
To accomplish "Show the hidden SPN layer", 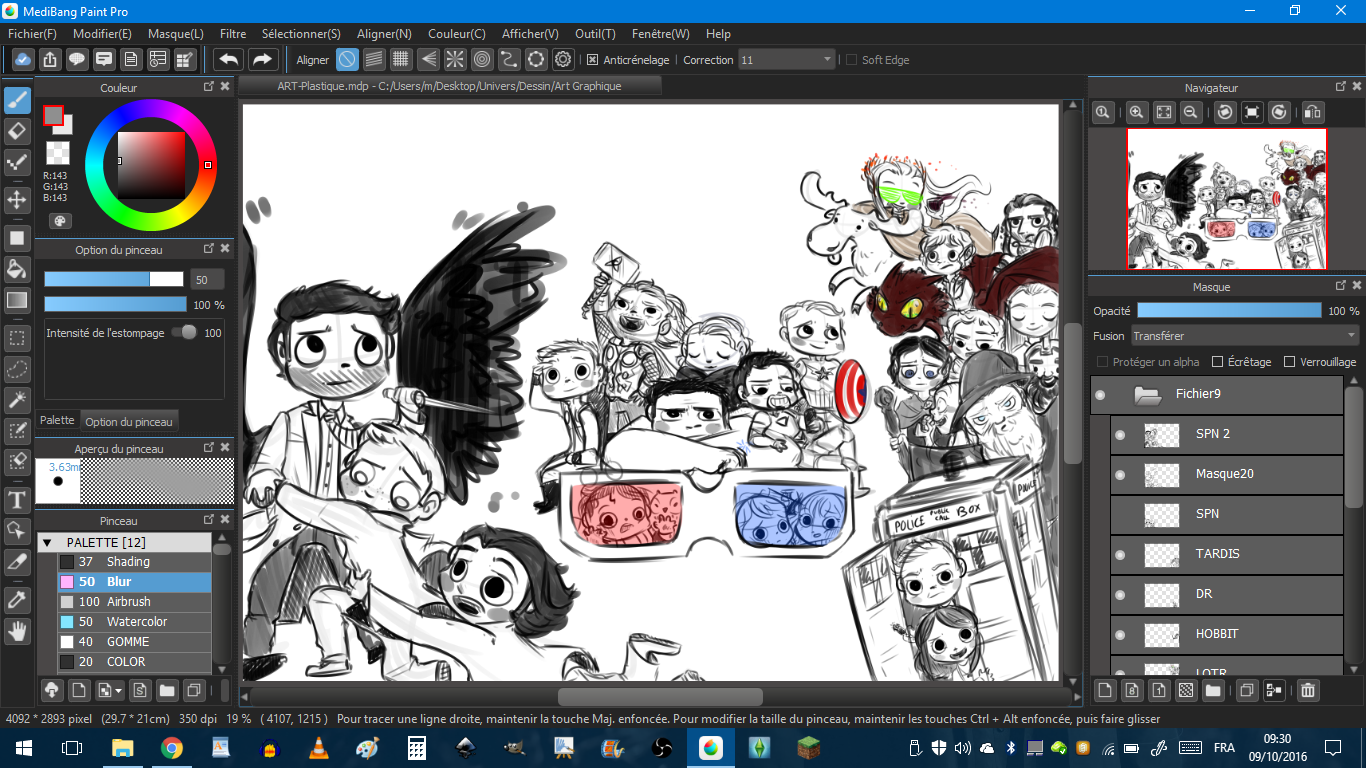I will point(1120,514).
